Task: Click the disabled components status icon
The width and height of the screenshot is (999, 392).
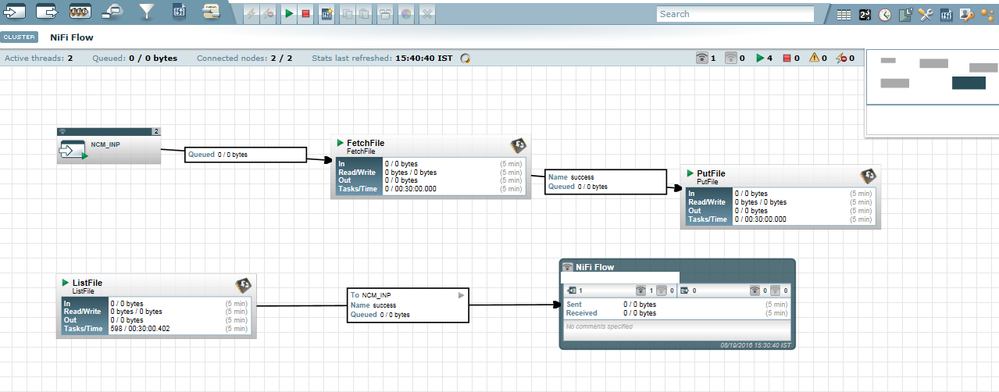Action: (842, 58)
